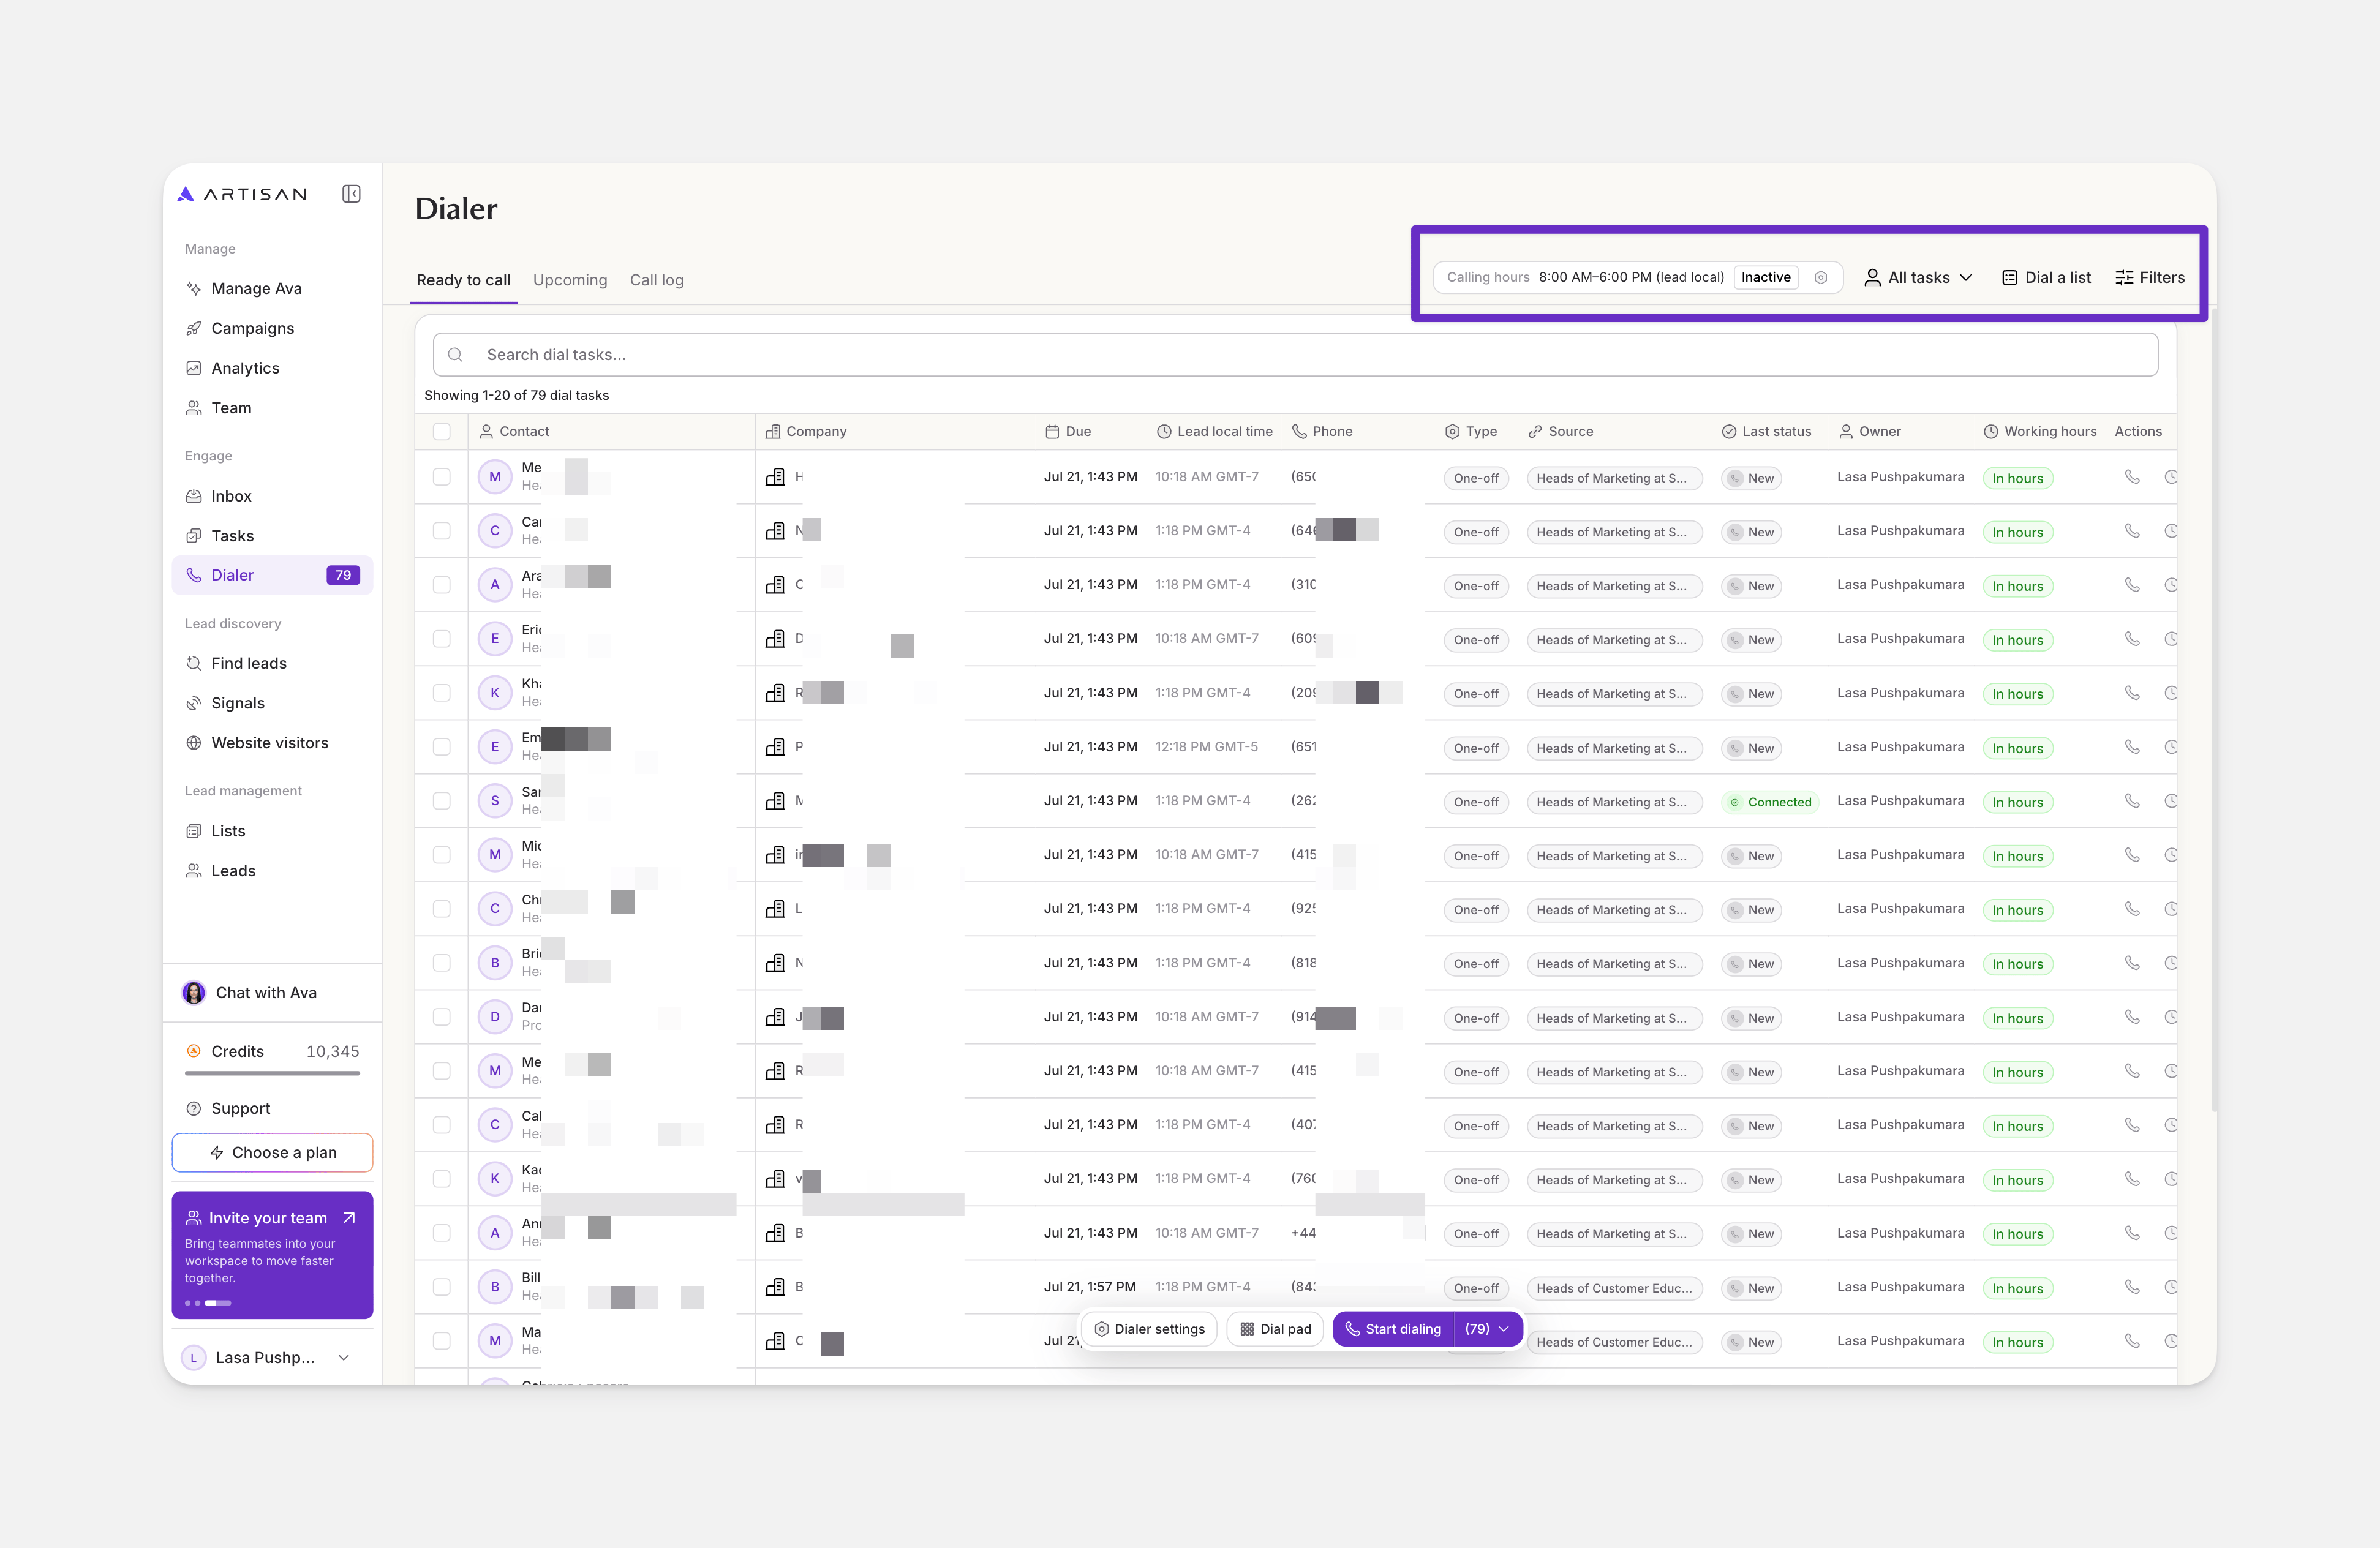This screenshot has width=2380, height=1548.
Task: Tick the select-all checkbox in table header
Action: pos(442,432)
